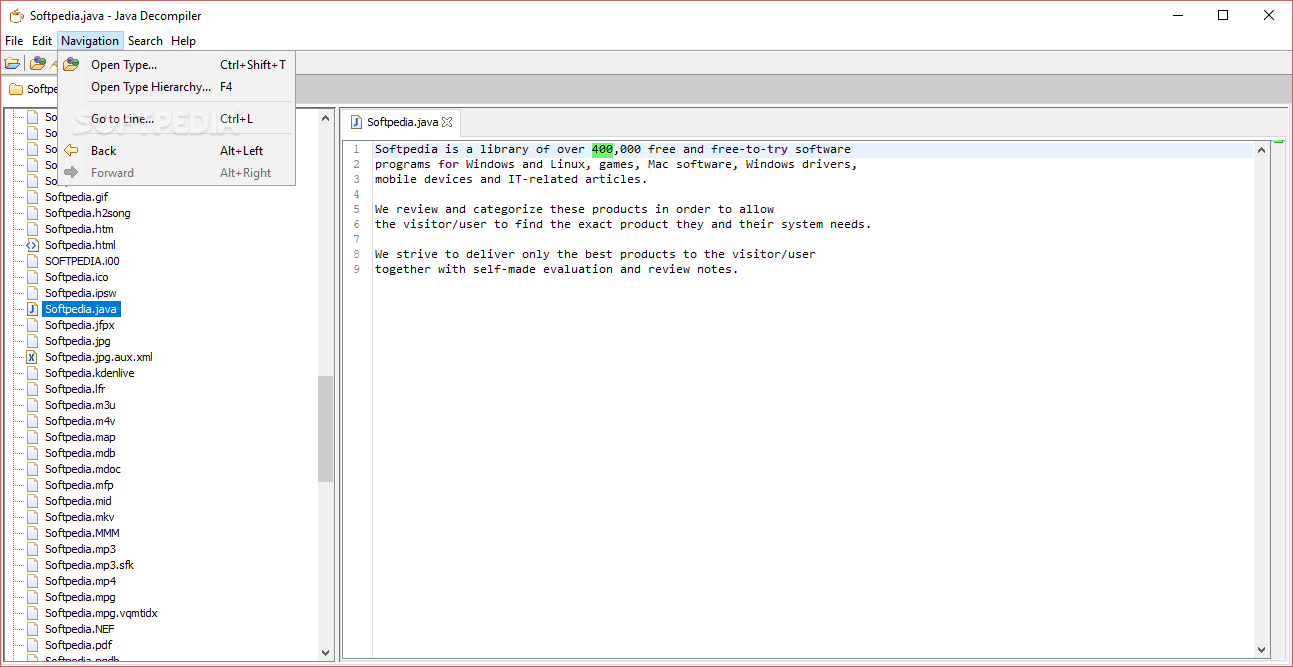1293x667 pixels.
Task: Collapse the open Navigation menu
Action: pos(90,41)
